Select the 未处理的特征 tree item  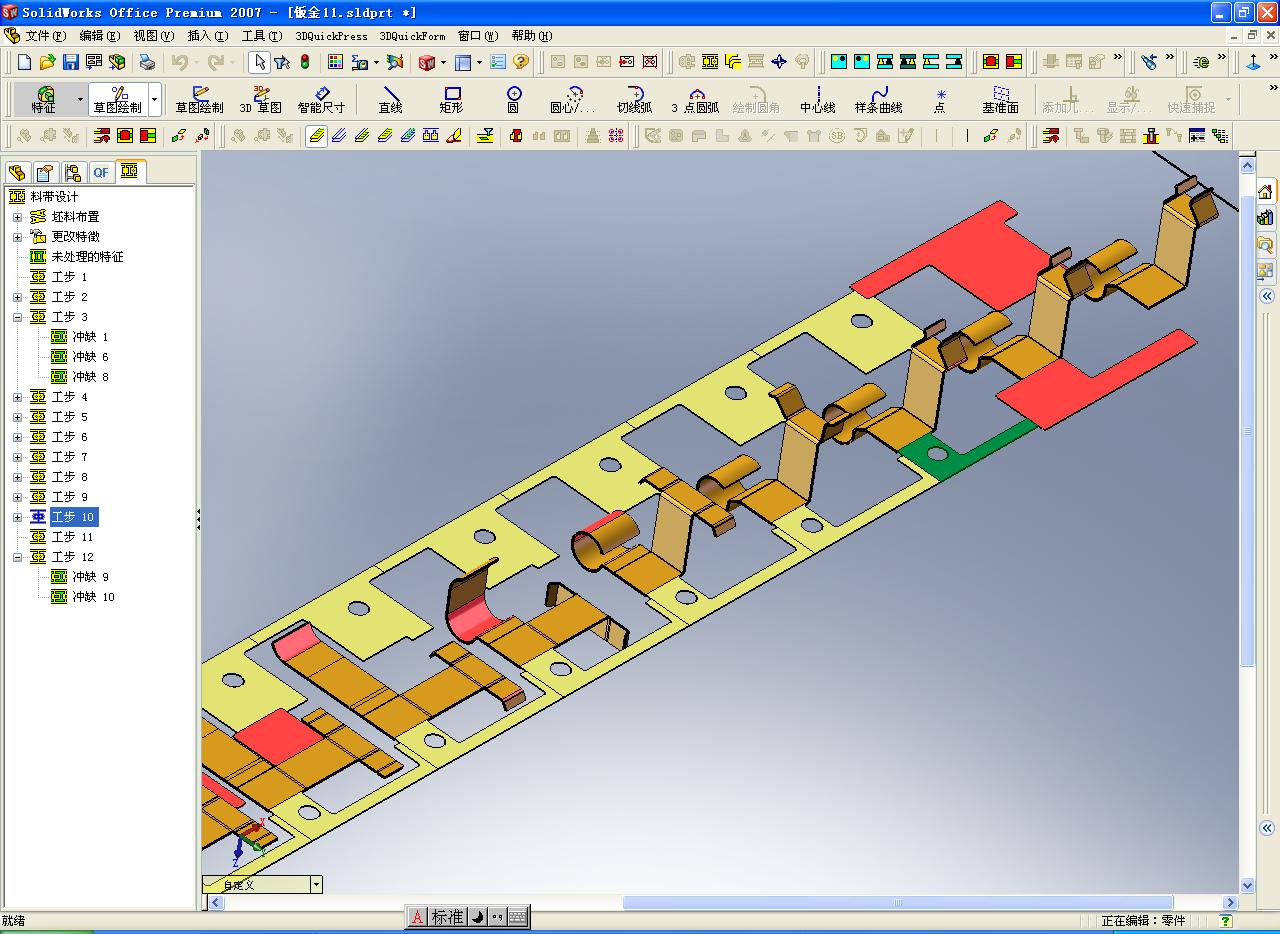point(88,257)
